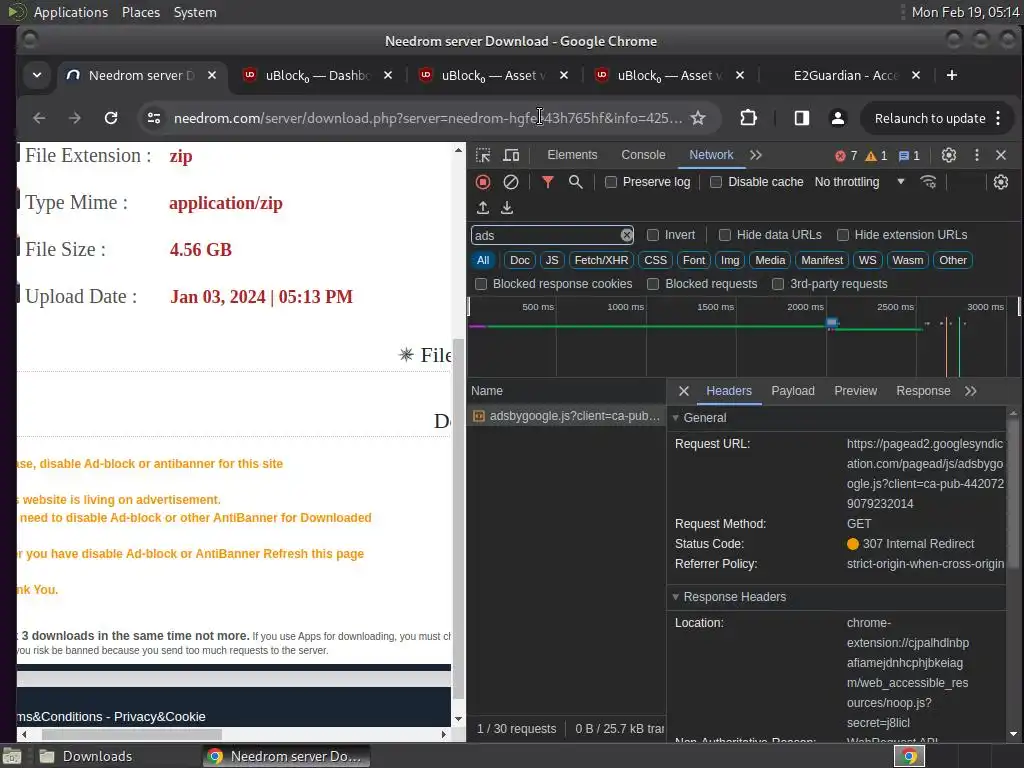Collapse the General section
The height and width of the screenshot is (768, 1024).
click(x=676, y=418)
